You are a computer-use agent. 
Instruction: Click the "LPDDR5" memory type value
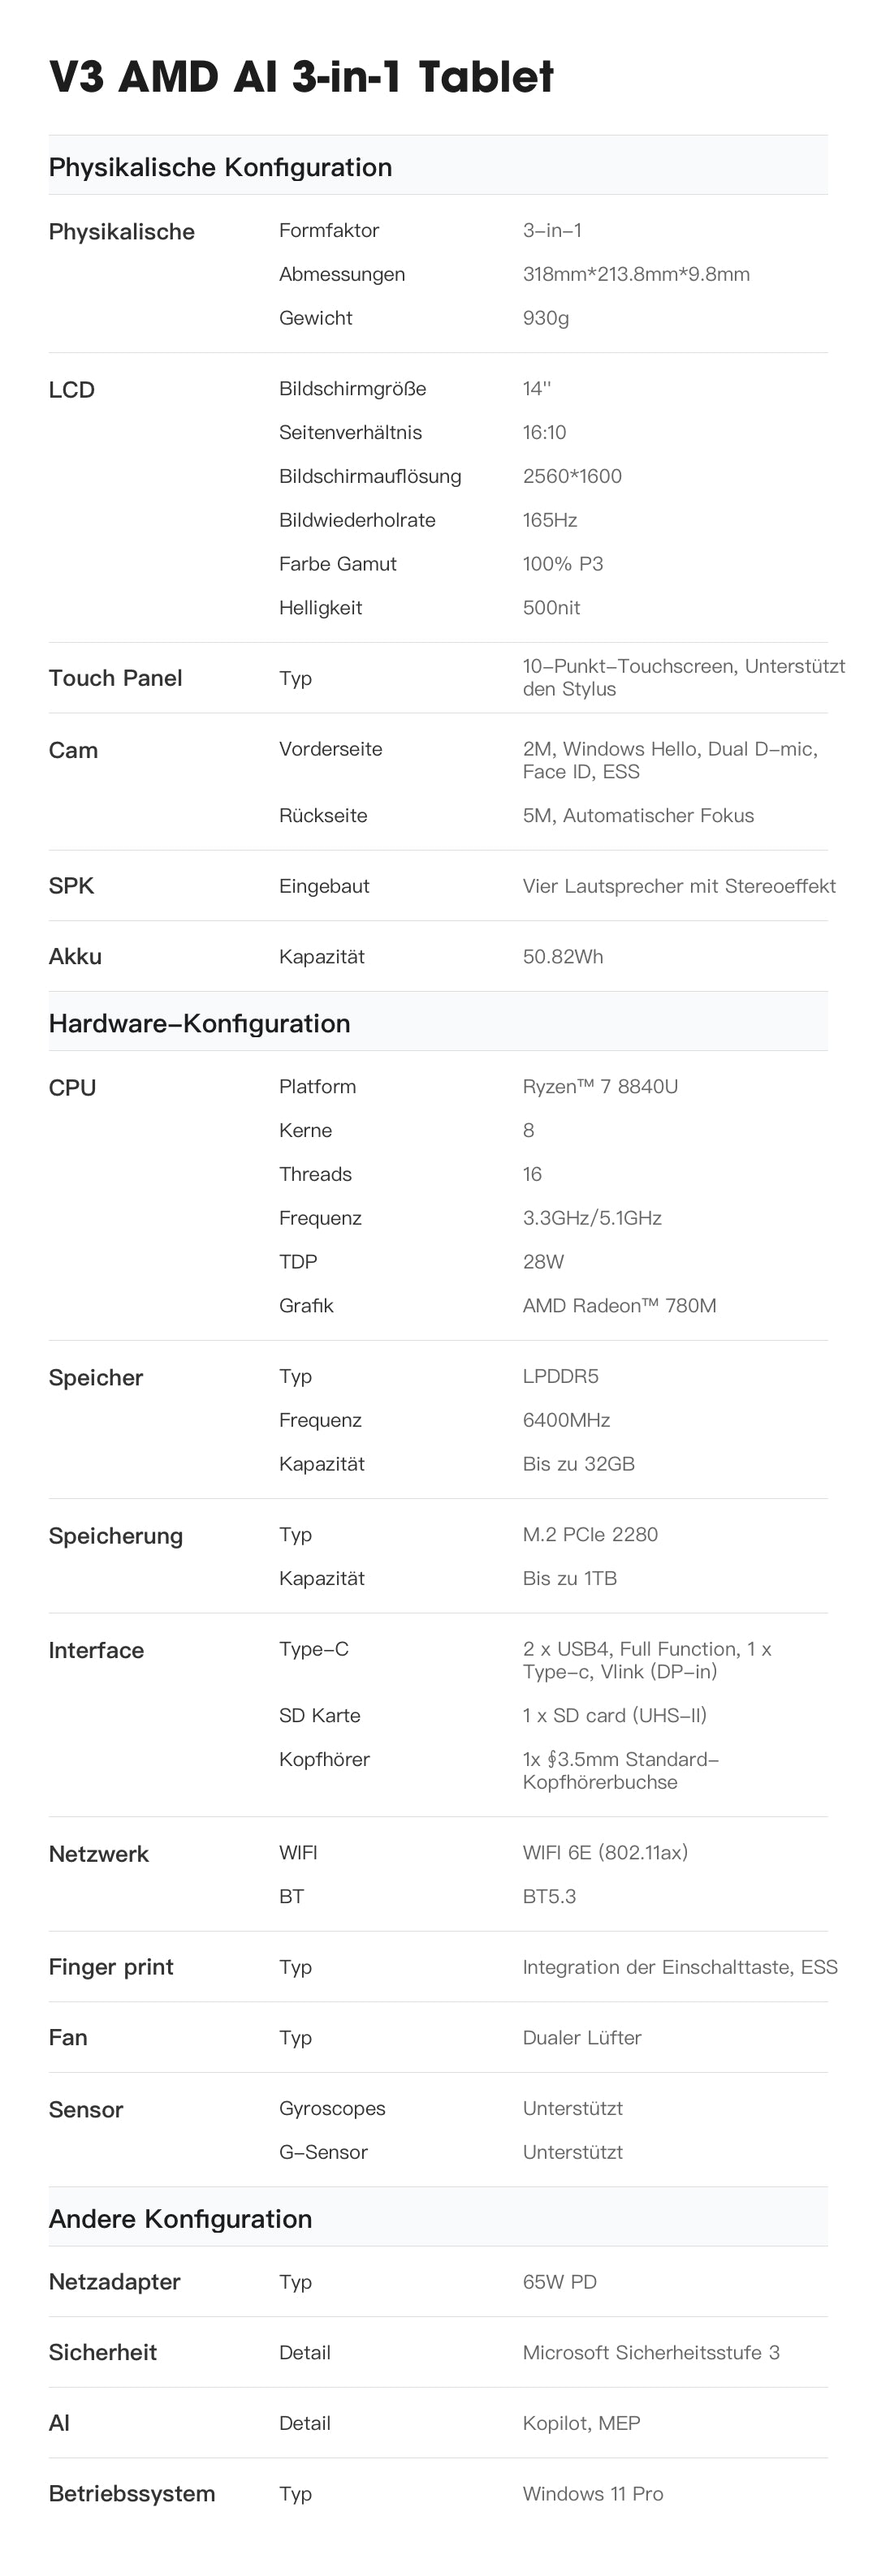coord(560,1376)
